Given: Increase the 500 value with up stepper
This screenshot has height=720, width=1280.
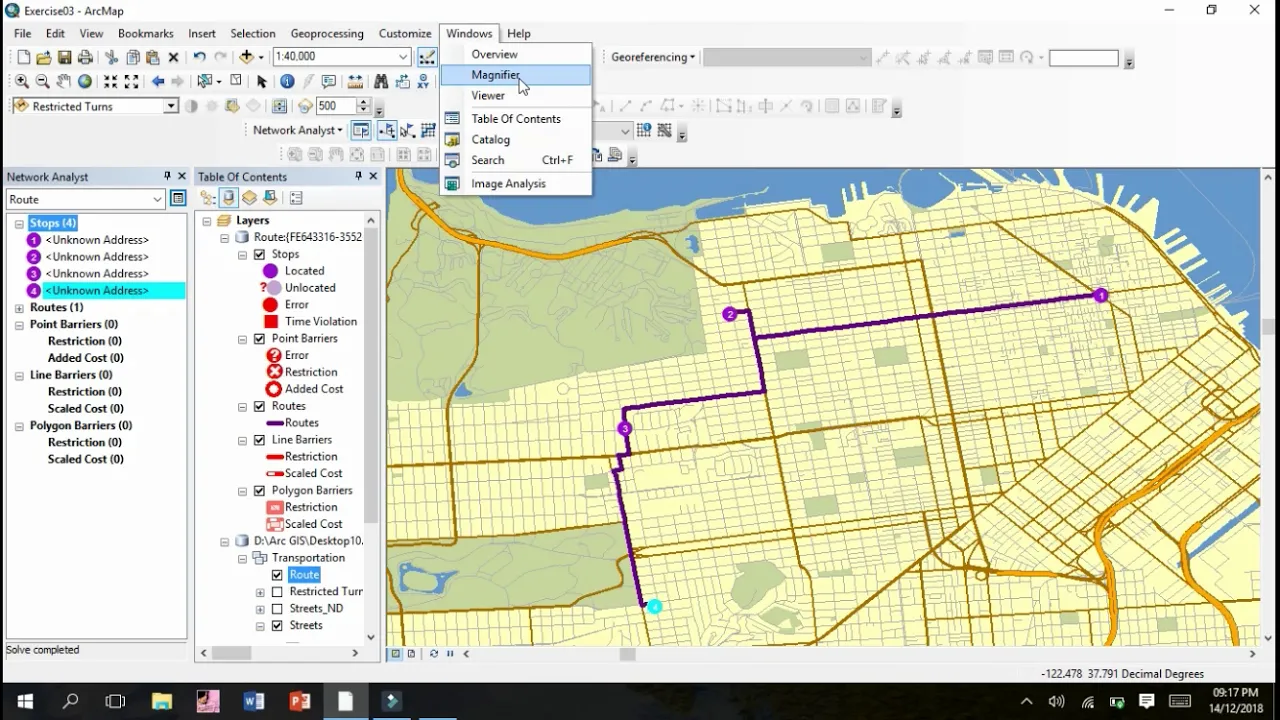Looking at the screenshot, I should click(x=364, y=102).
